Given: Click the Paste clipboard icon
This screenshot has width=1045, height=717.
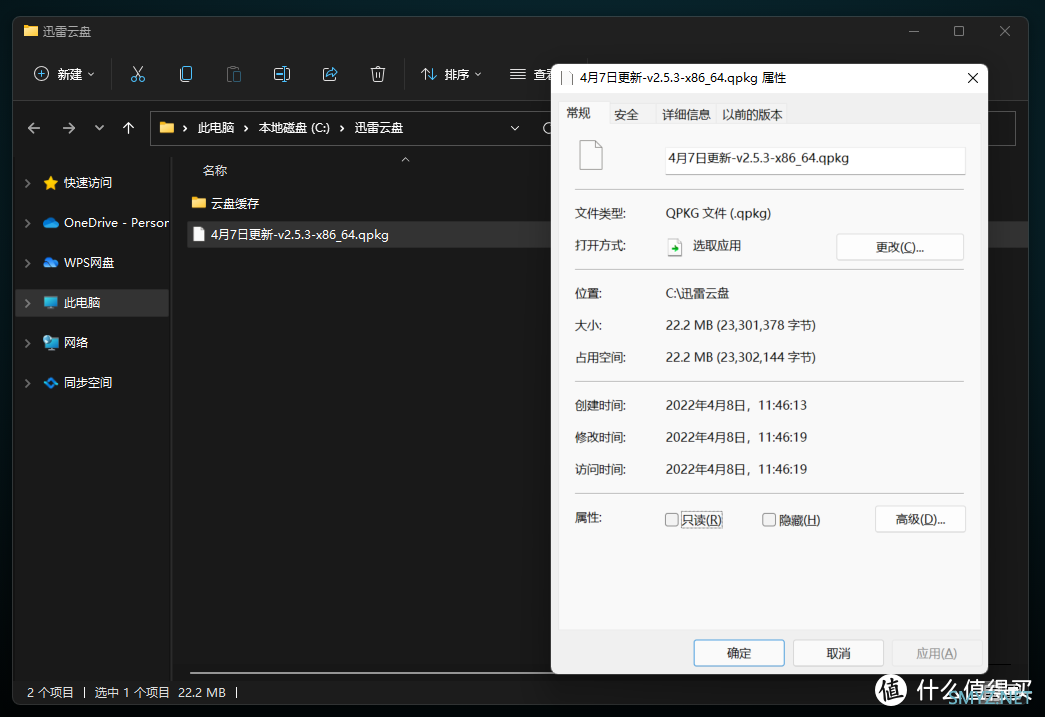Looking at the screenshot, I should point(234,74).
